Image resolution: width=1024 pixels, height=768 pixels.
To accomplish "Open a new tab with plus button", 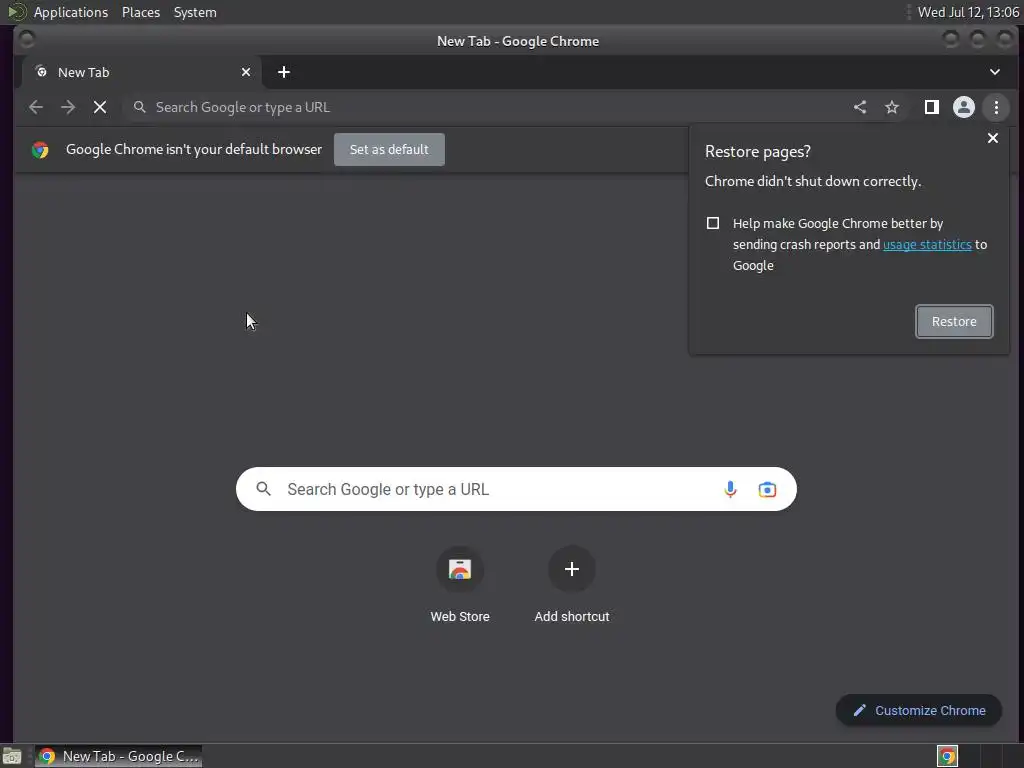I will (x=283, y=72).
